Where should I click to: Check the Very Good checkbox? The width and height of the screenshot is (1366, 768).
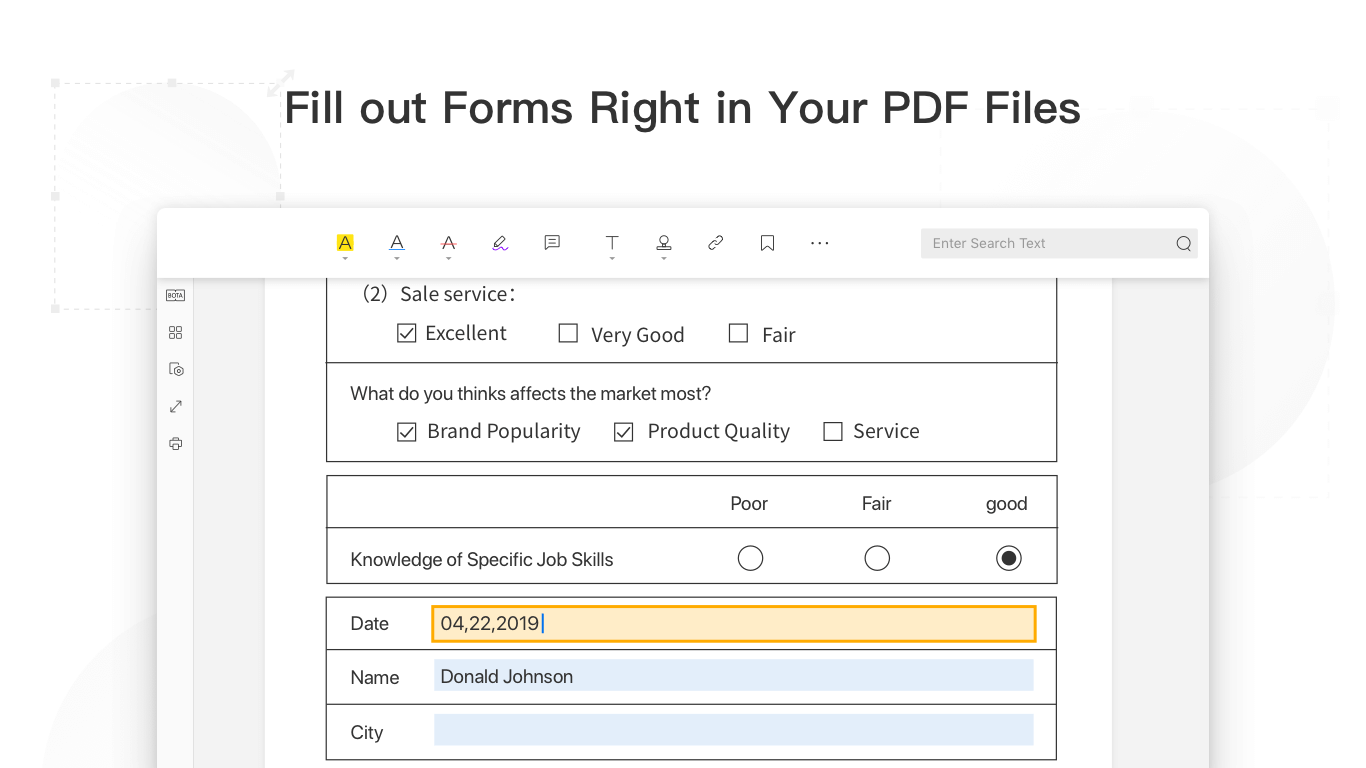point(568,334)
